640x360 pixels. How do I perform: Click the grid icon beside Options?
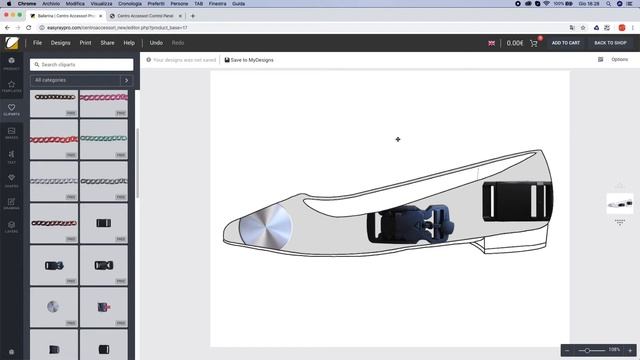click(600, 60)
